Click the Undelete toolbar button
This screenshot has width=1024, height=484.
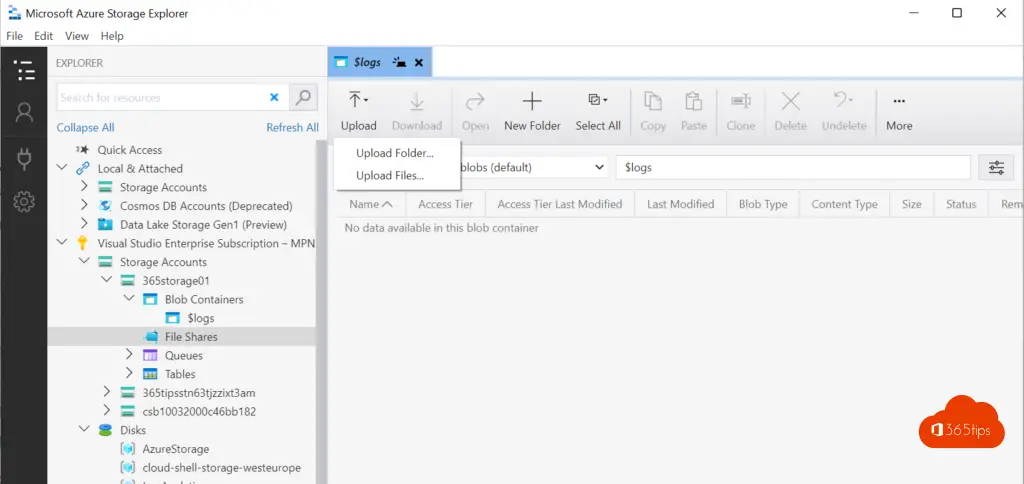pos(844,111)
